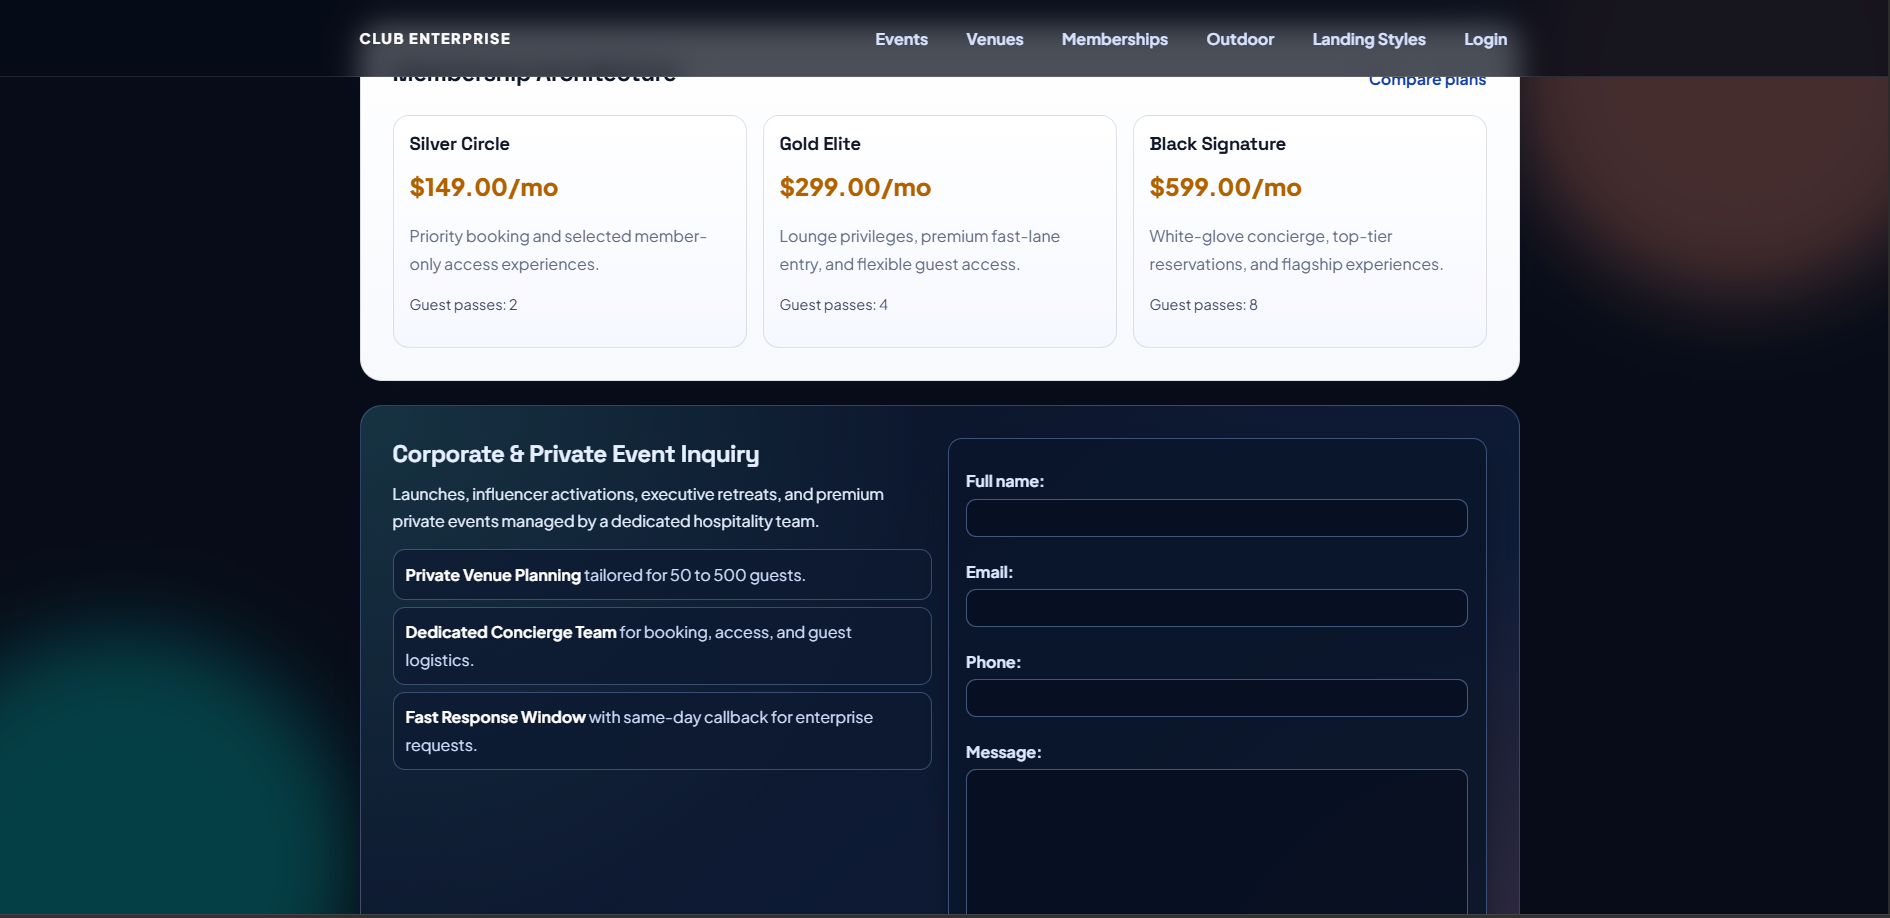Open the Events nav item
The height and width of the screenshot is (918, 1890).
901,39
